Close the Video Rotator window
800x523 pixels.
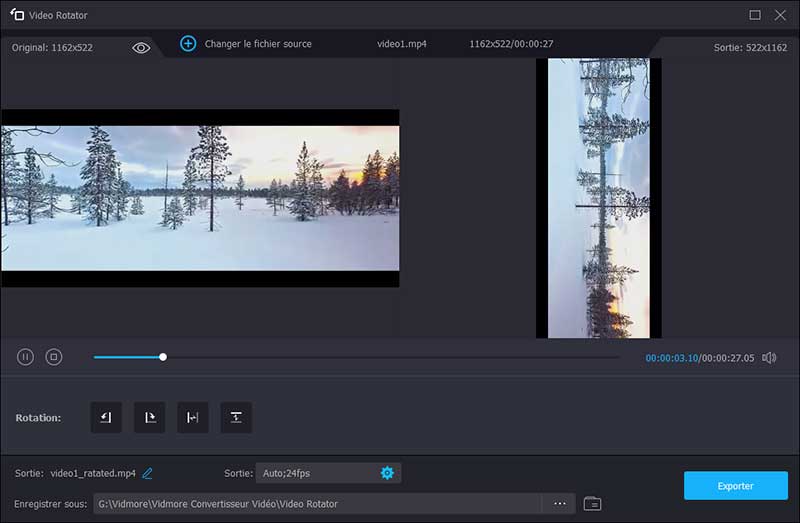pos(780,15)
